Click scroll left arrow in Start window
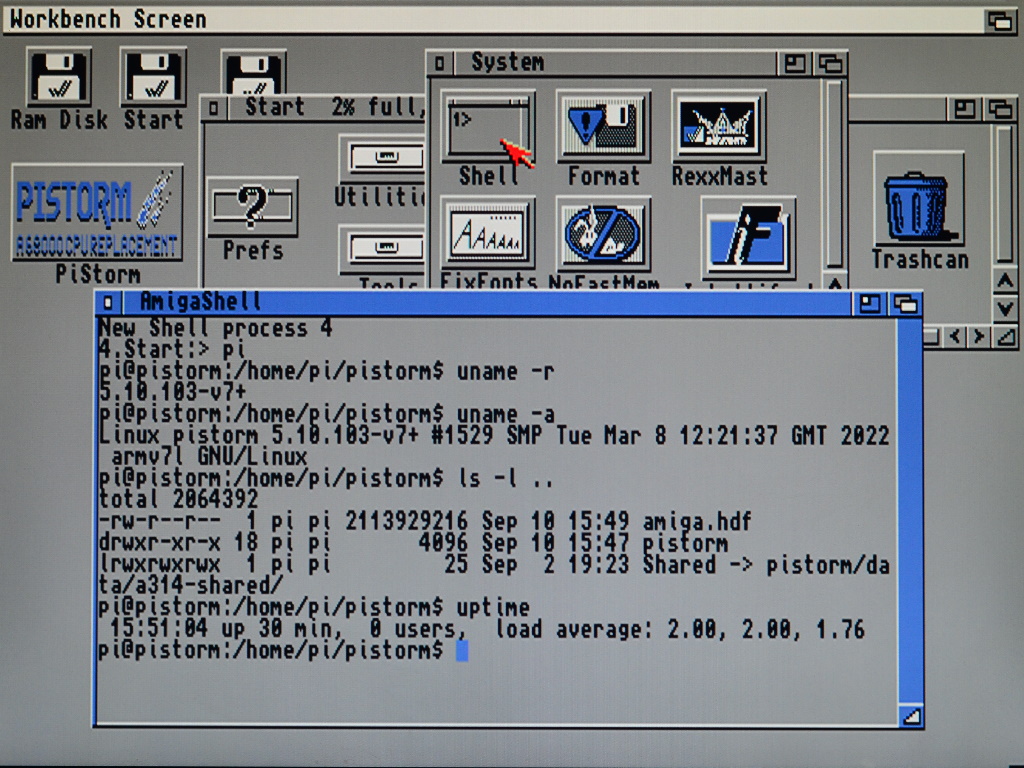1024x768 pixels. [955, 337]
